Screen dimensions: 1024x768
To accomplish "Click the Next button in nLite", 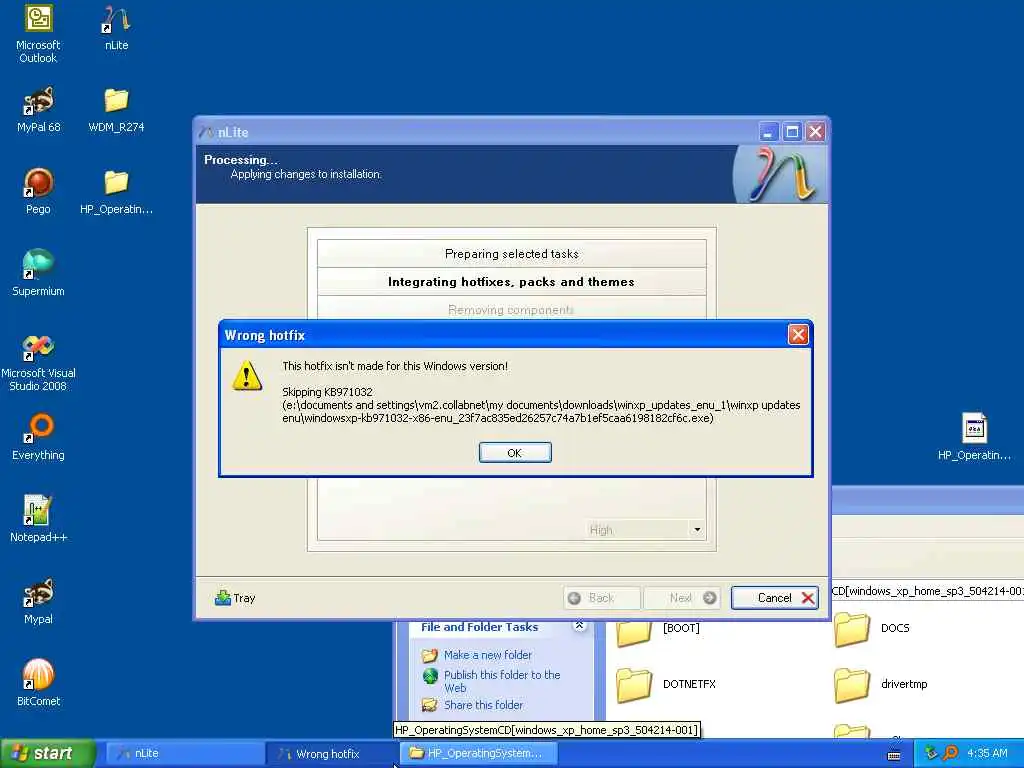I will click(682, 598).
